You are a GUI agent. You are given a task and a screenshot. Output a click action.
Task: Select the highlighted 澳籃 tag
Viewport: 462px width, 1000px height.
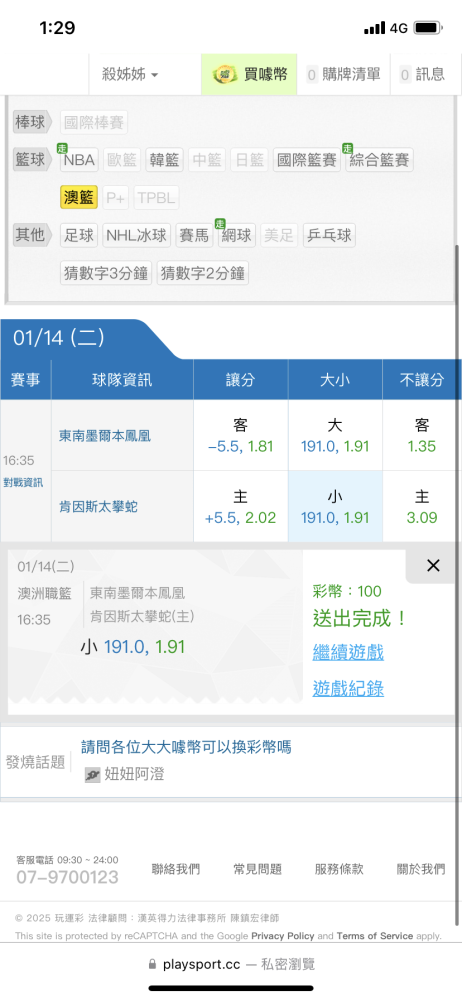79,198
